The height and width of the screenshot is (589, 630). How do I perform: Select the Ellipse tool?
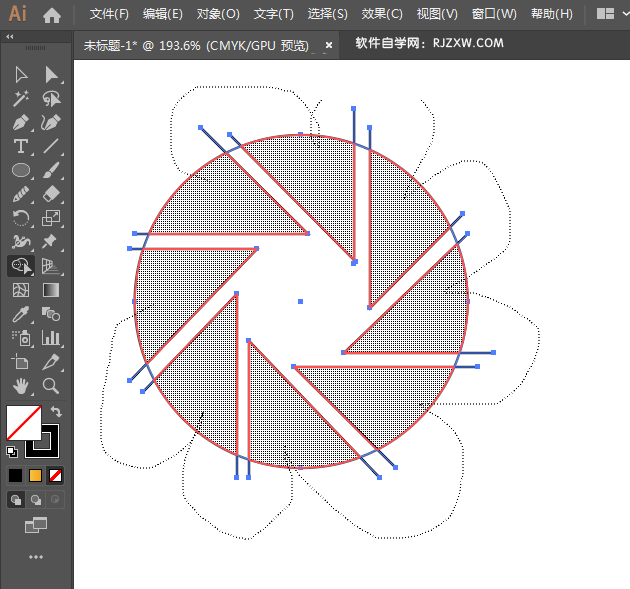(x=21, y=170)
